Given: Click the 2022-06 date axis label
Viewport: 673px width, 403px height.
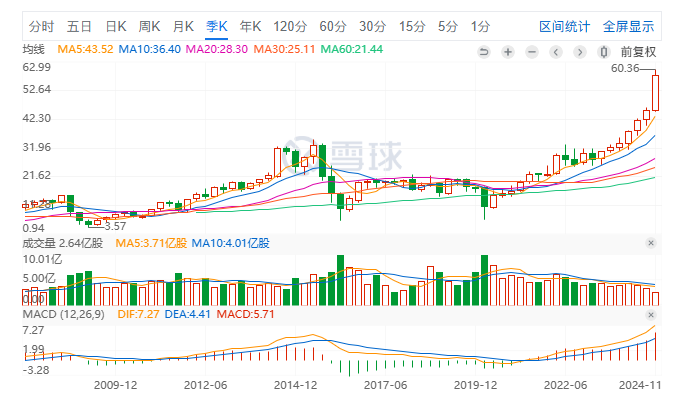Looking at the screenshot, I should click(x=566, y=385).
